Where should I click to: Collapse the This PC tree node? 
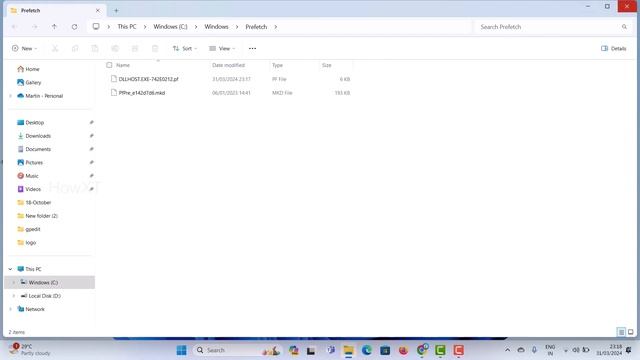pyautogui.click(x=10, y=269)
